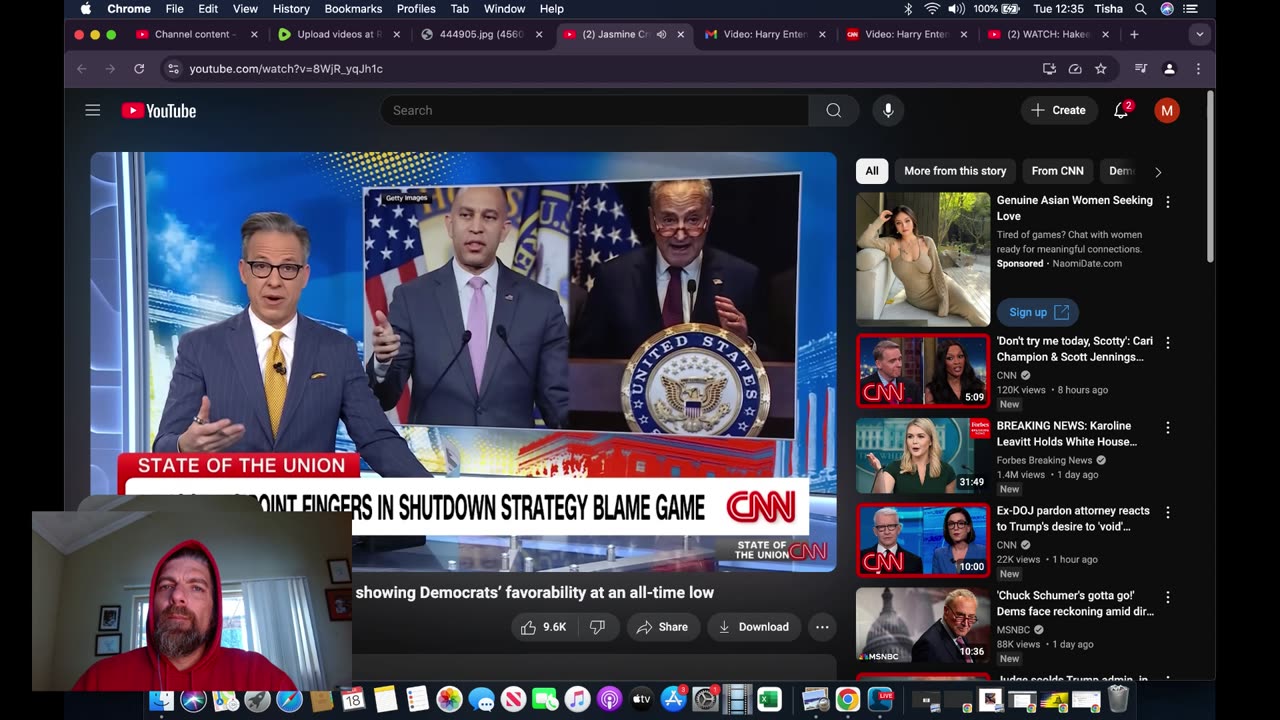Open MSNBC channel name link
The width and height of the screenshot is (1280, 720).
[1013, 630]
